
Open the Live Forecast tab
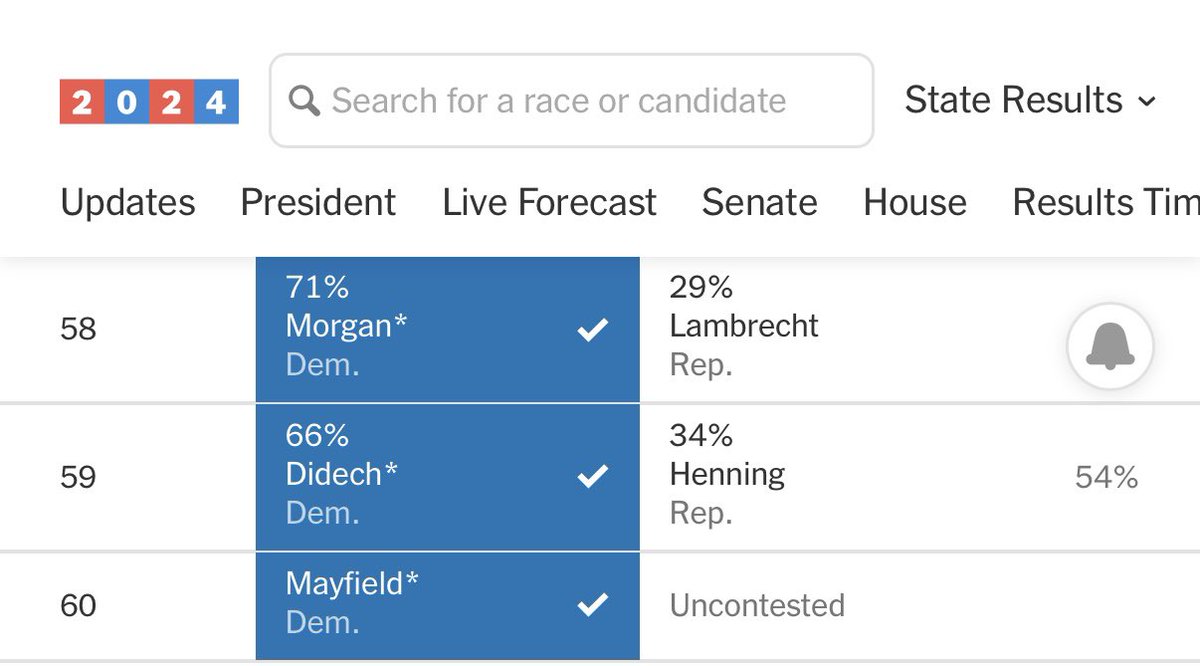click(549, 203)
